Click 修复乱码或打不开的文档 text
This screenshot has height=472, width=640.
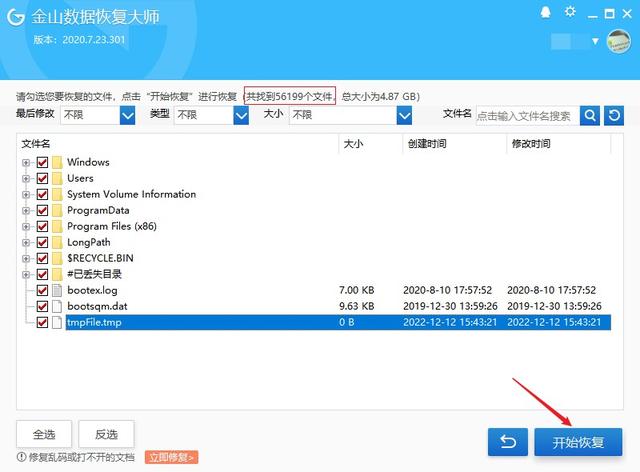81,457
